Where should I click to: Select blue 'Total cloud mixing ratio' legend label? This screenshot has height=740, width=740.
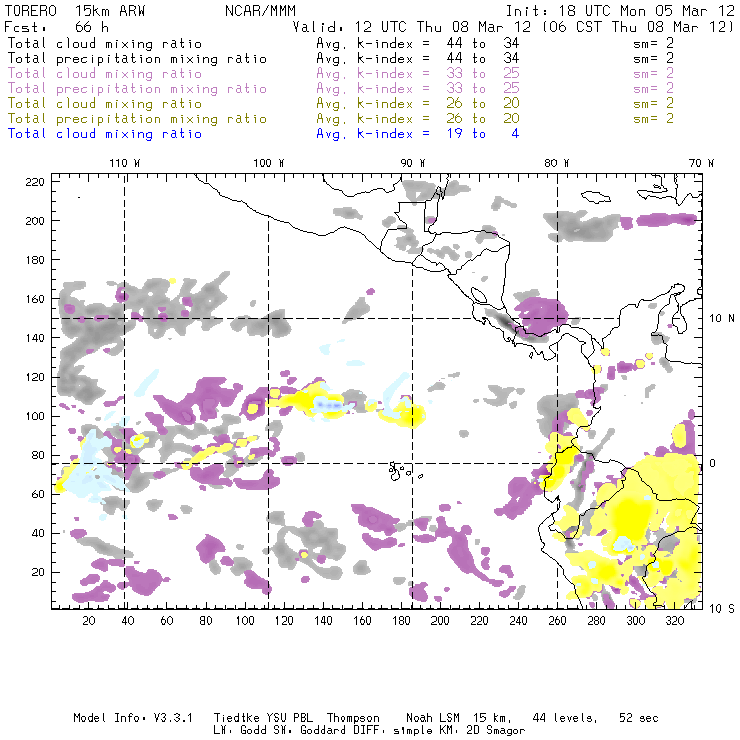[105, 134]
